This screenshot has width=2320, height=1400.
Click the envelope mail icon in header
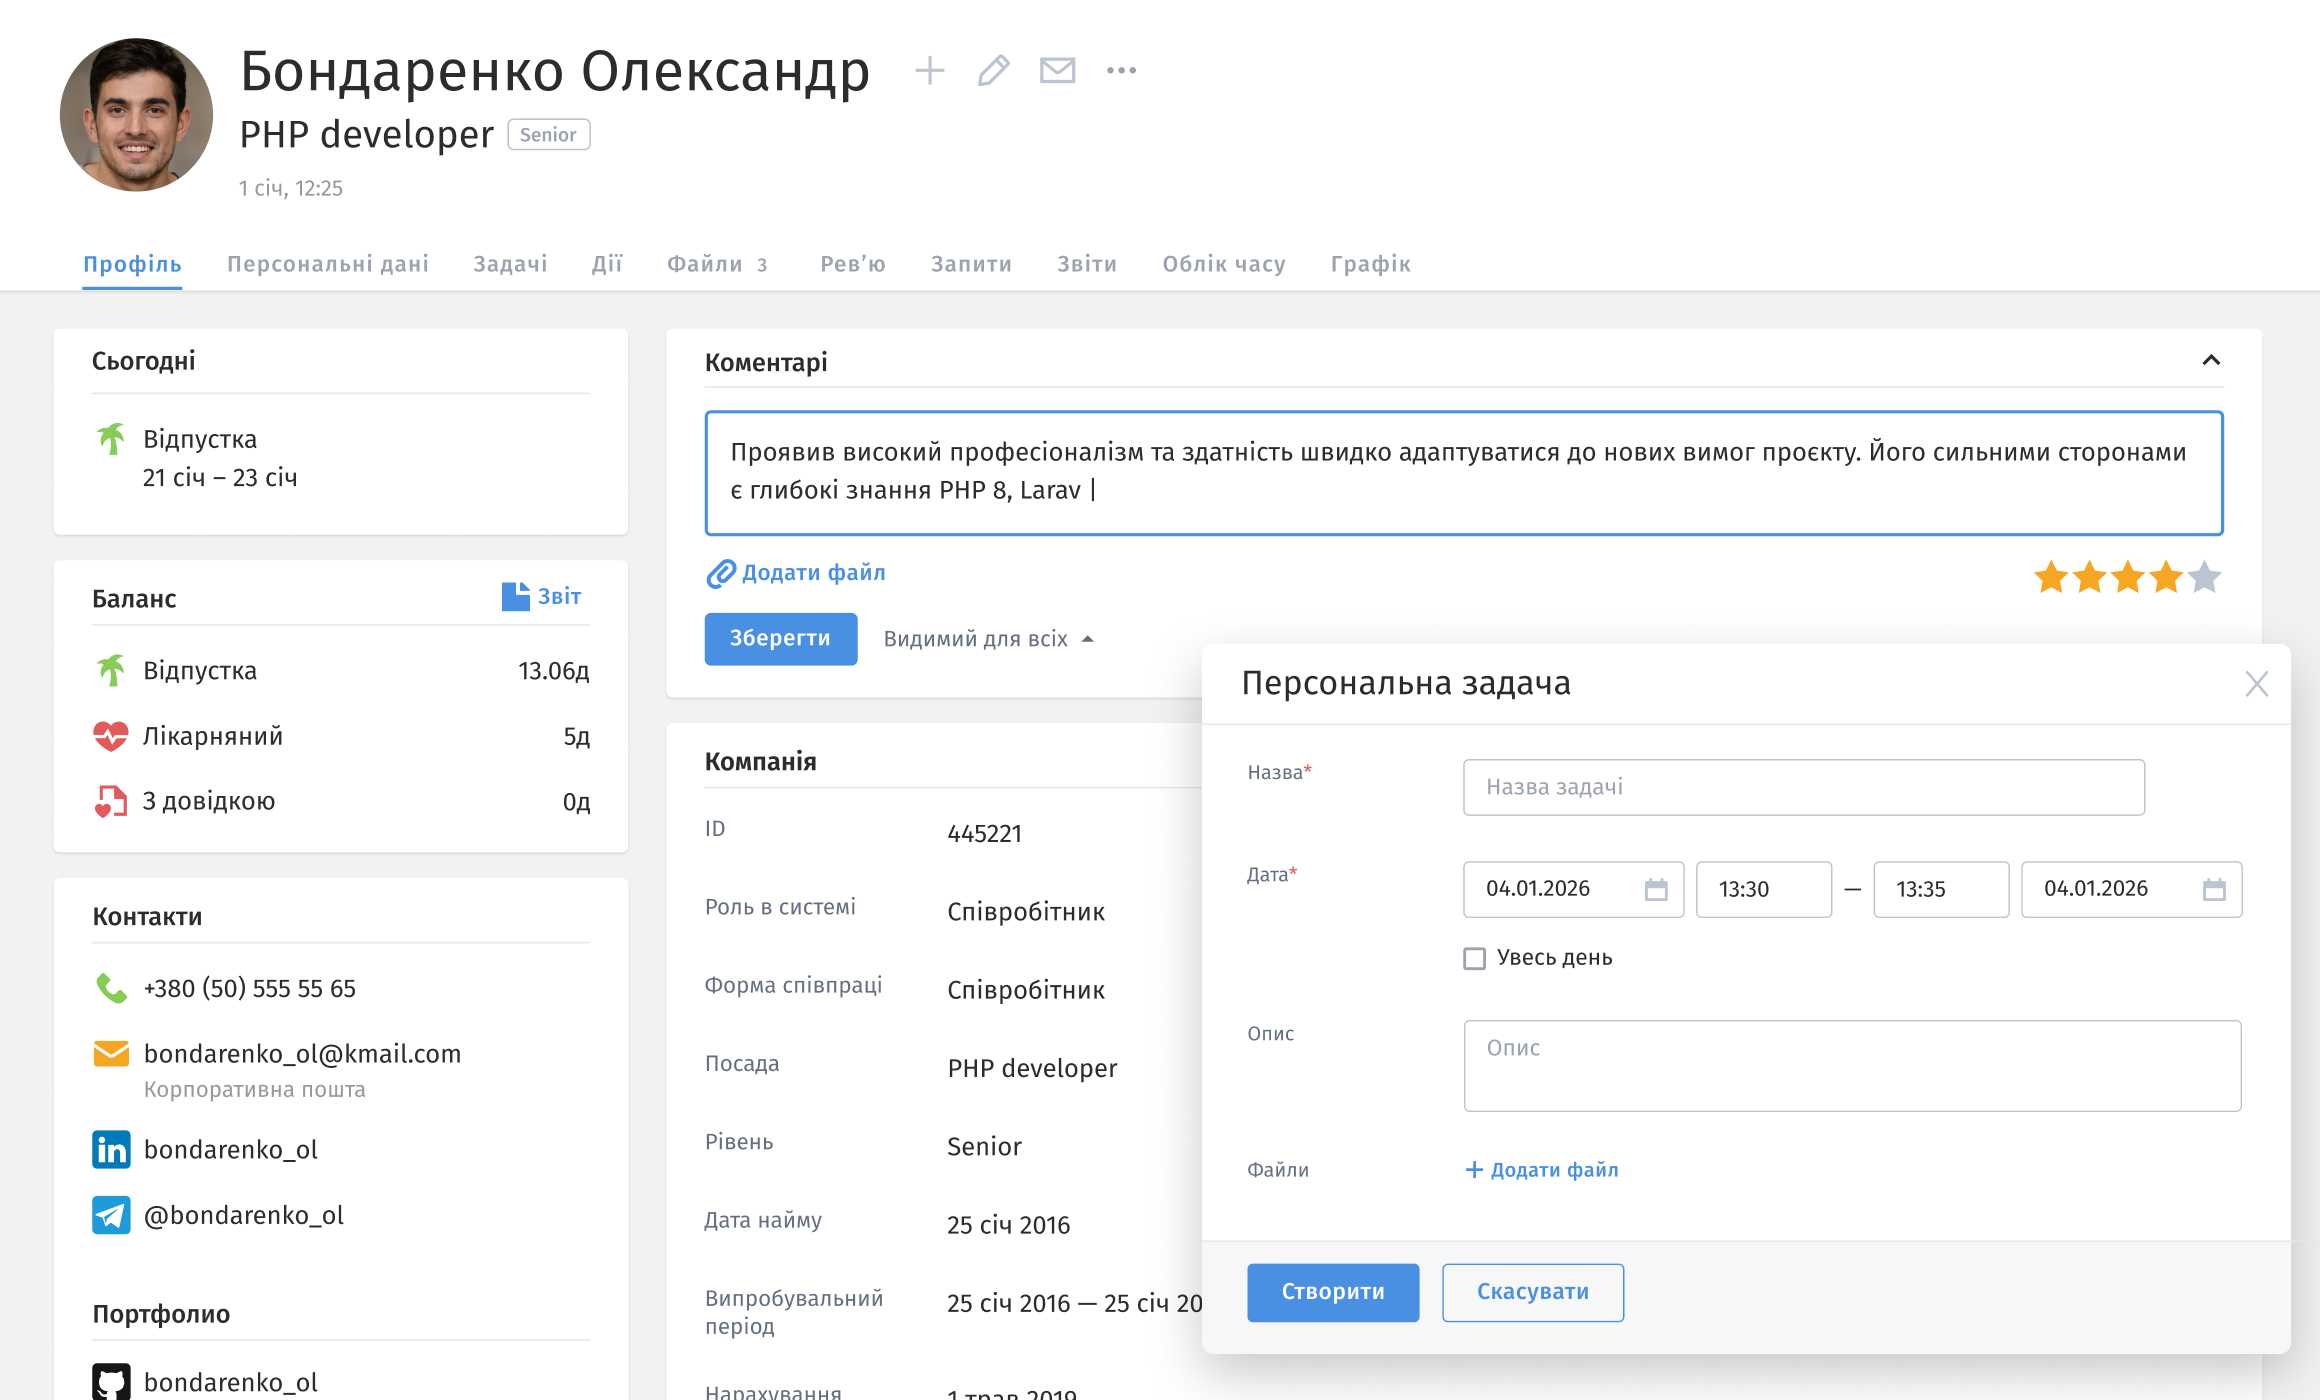coord(1057,71)
